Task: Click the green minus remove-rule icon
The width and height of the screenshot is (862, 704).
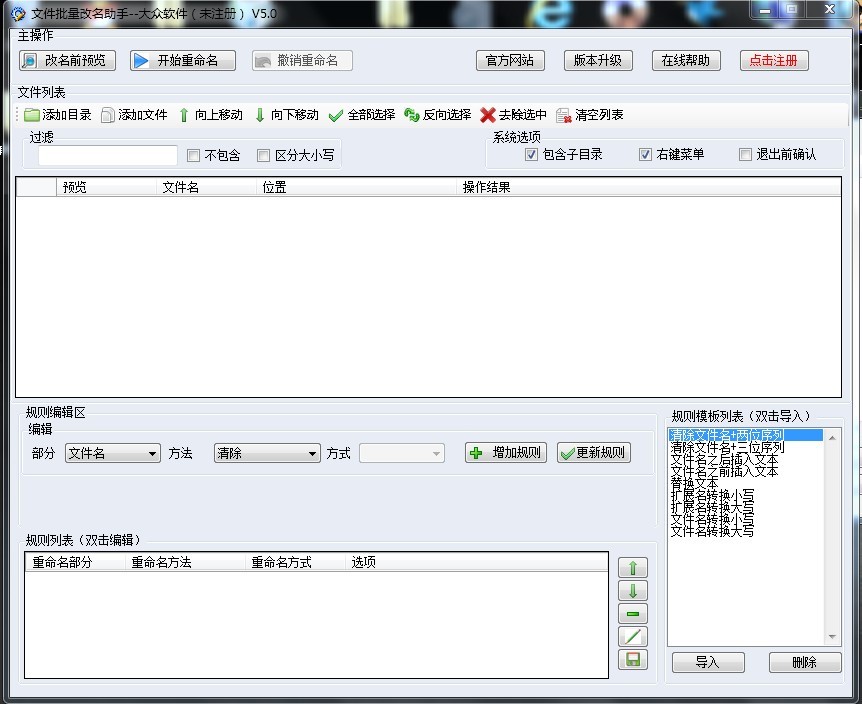Action: pos(633,614)
